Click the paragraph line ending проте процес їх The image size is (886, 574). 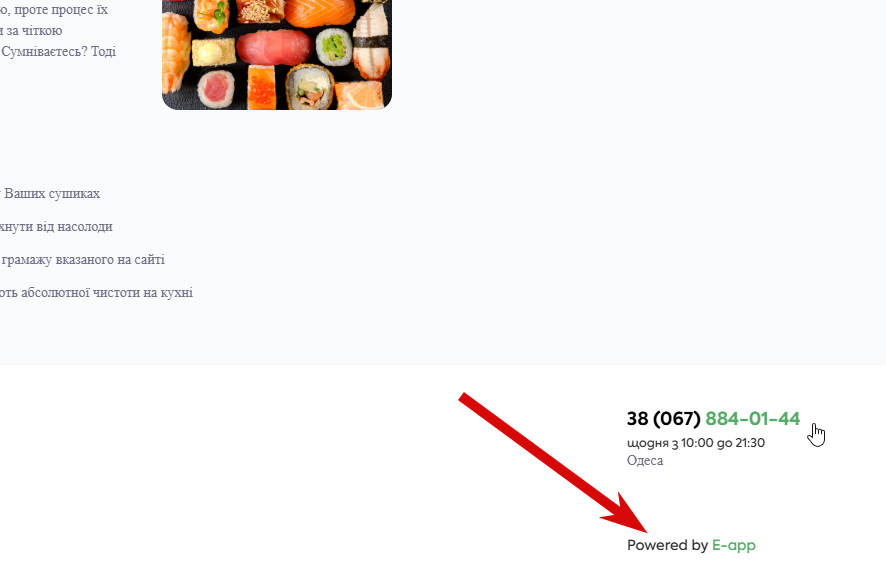pyautogui.click(x=54, y=10)
